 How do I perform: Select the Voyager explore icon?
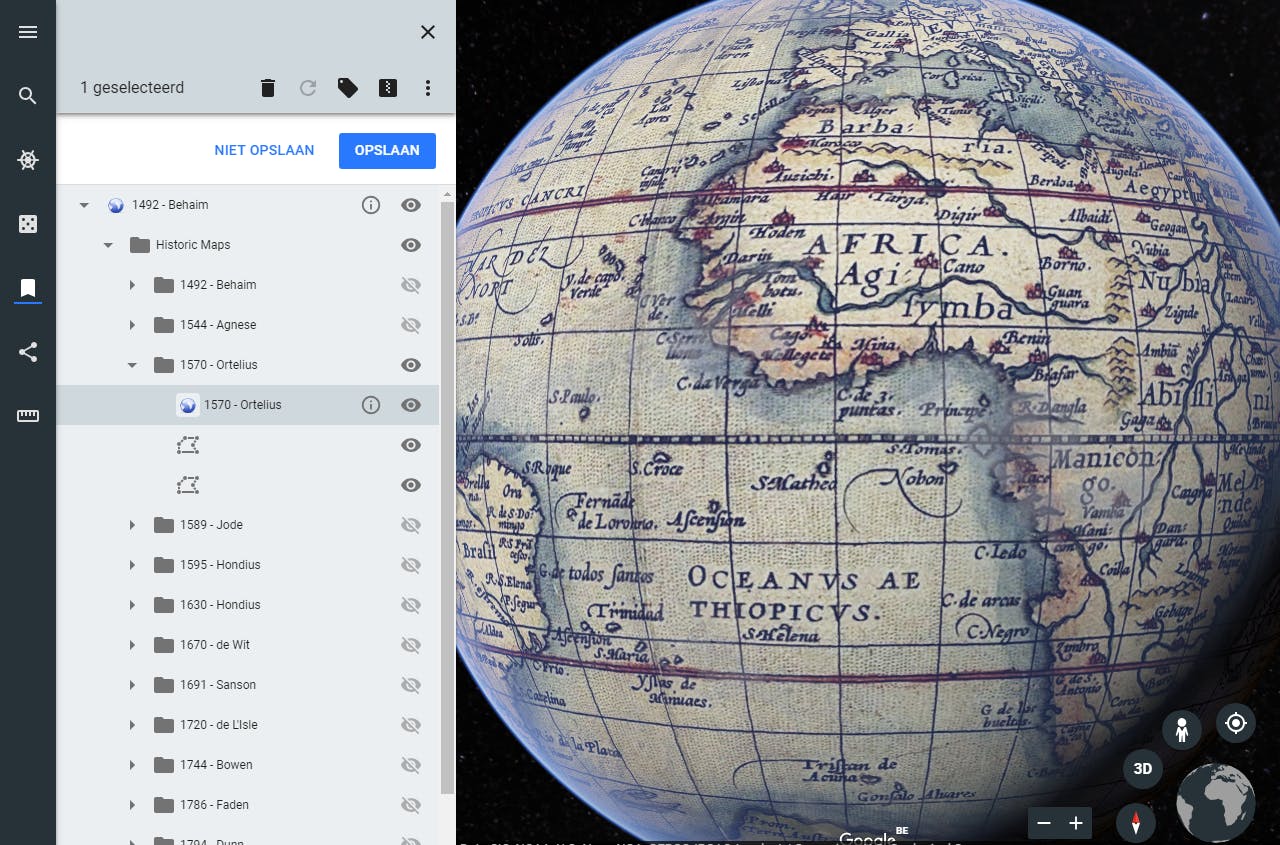tap(27, 160)
